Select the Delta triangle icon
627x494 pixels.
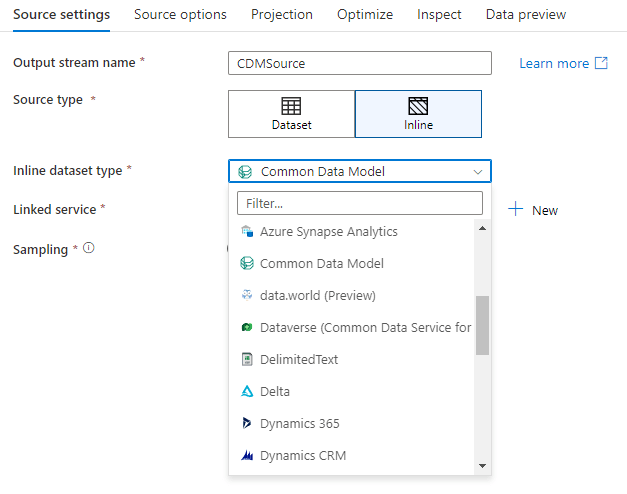(247, 392)
